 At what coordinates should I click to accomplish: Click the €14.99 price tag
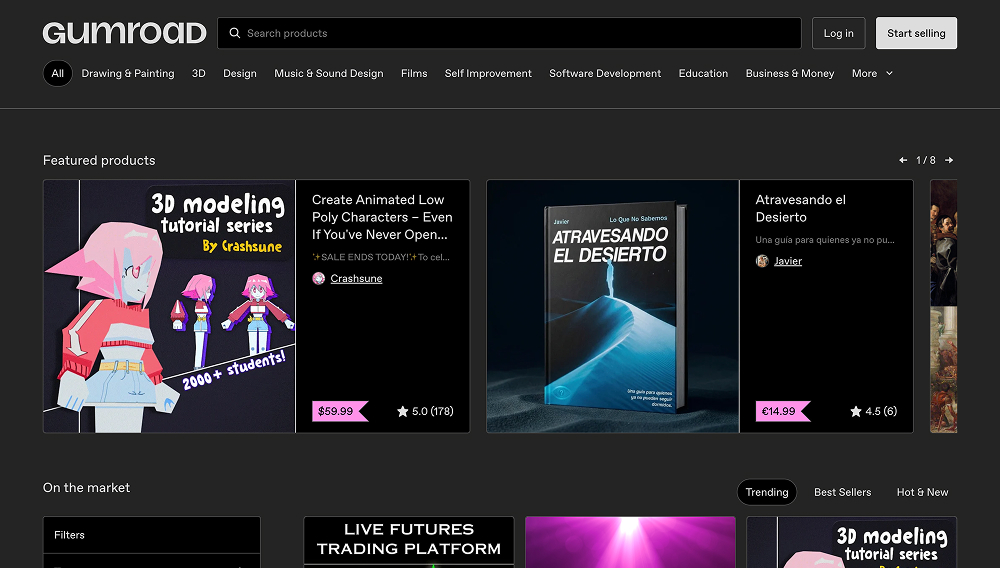783,411
